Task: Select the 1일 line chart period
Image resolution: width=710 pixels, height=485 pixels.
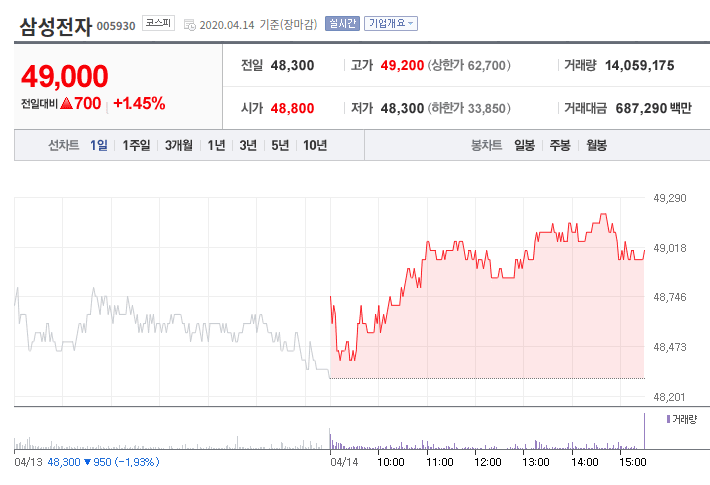Action: (x=98, y=145)
